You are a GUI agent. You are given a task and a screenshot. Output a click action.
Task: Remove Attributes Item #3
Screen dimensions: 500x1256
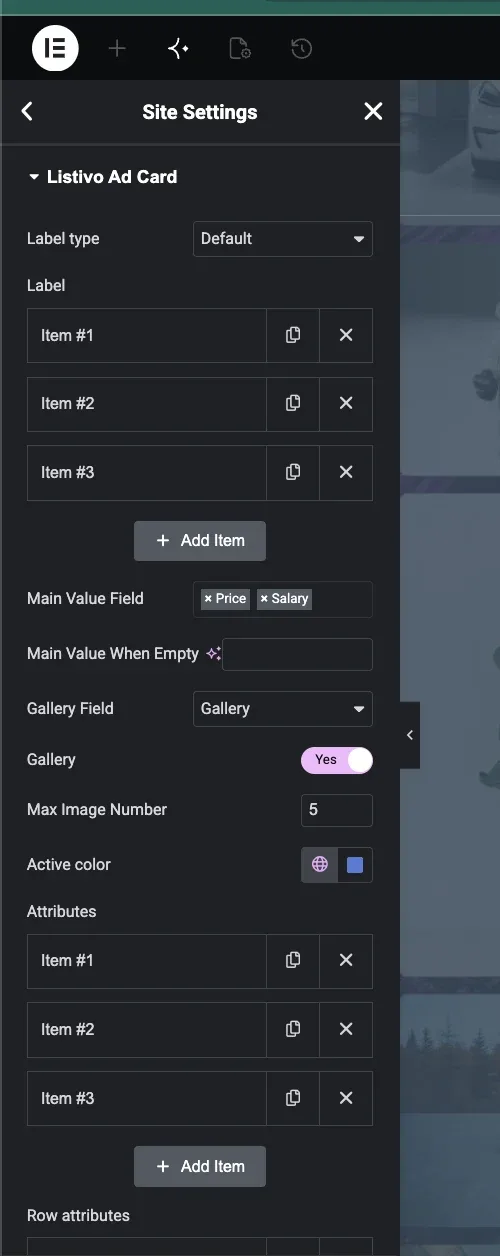click(x=346, y=1098)
